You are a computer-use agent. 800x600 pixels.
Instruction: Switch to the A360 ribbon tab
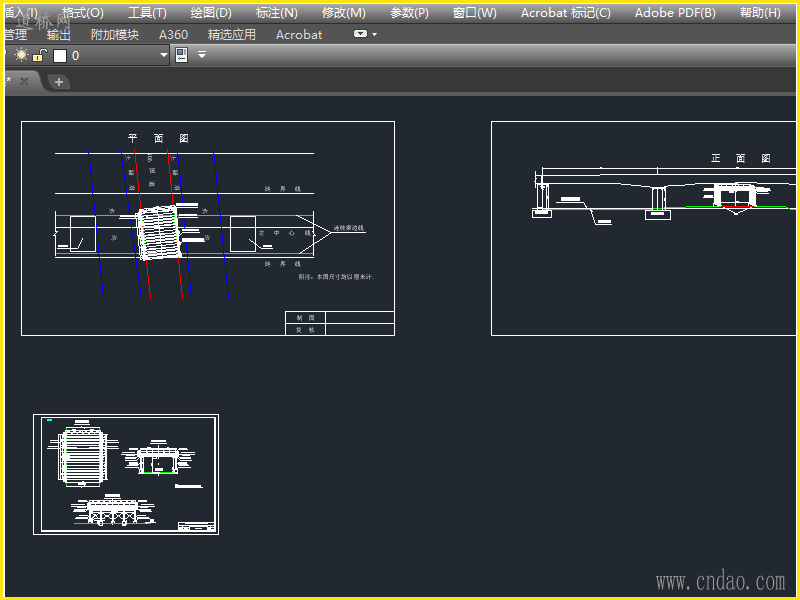(x=173, y=35)
